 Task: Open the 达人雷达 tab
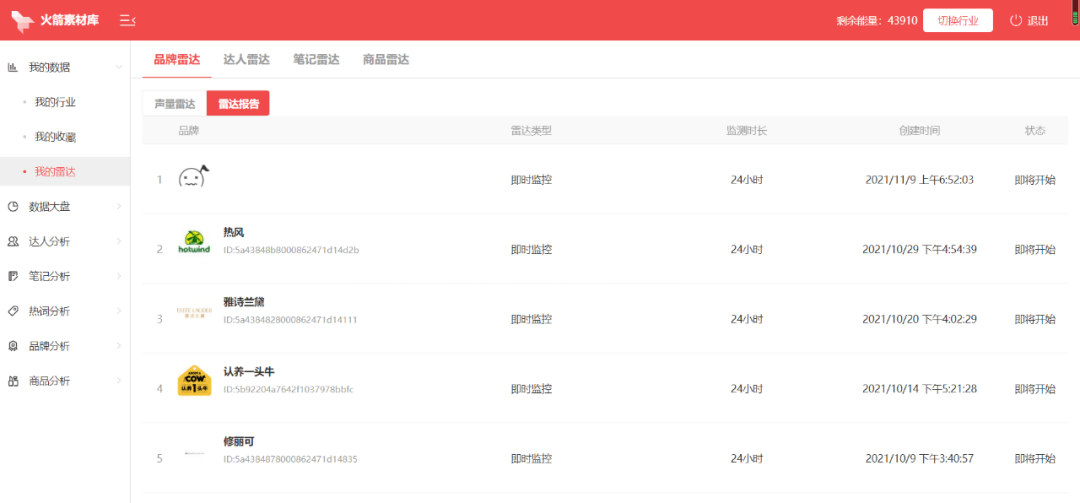click(x=246, y=59)
